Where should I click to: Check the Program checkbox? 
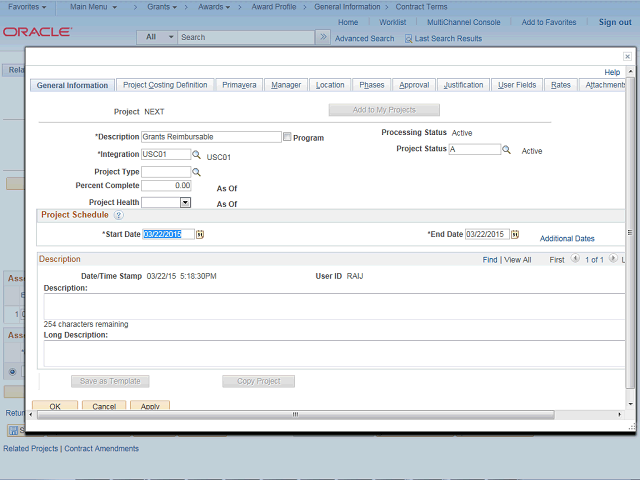[287, 137]
